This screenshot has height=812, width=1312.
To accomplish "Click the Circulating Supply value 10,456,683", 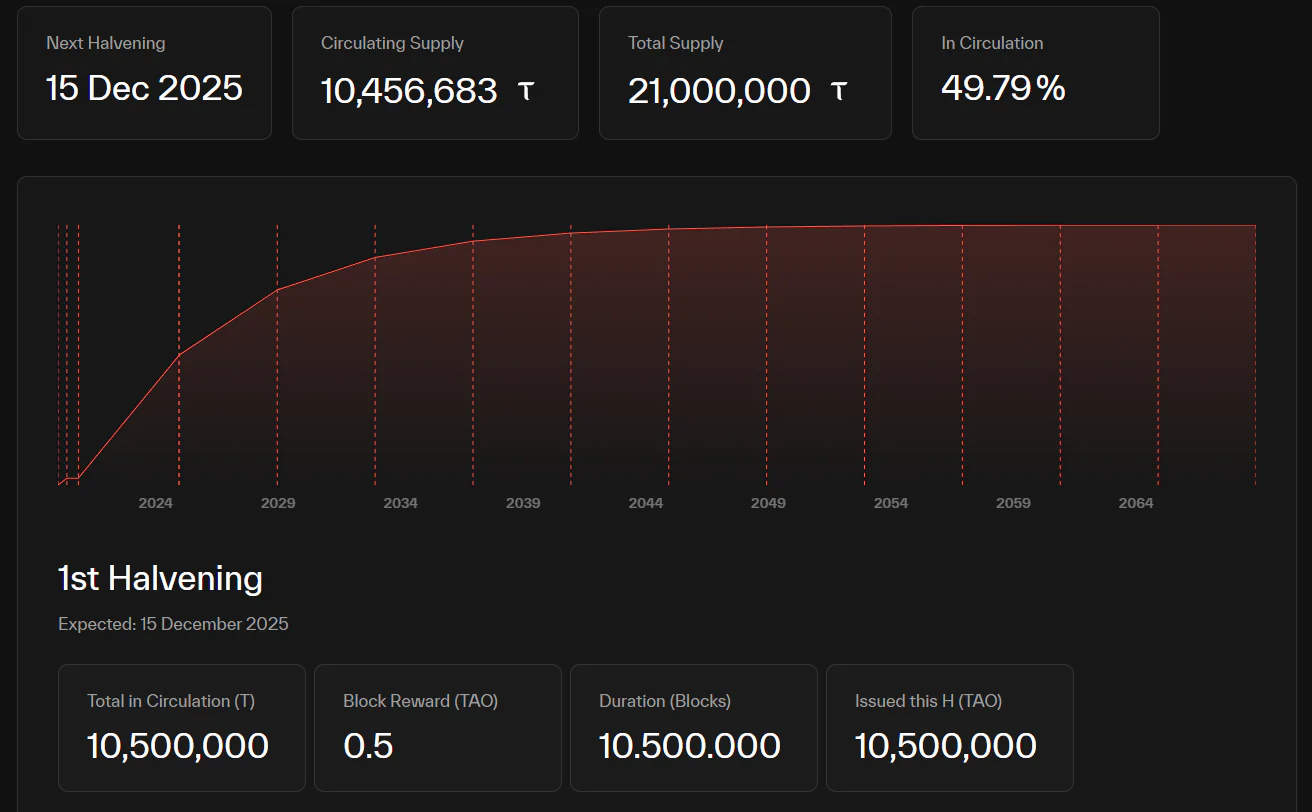I will coord(408,91).
